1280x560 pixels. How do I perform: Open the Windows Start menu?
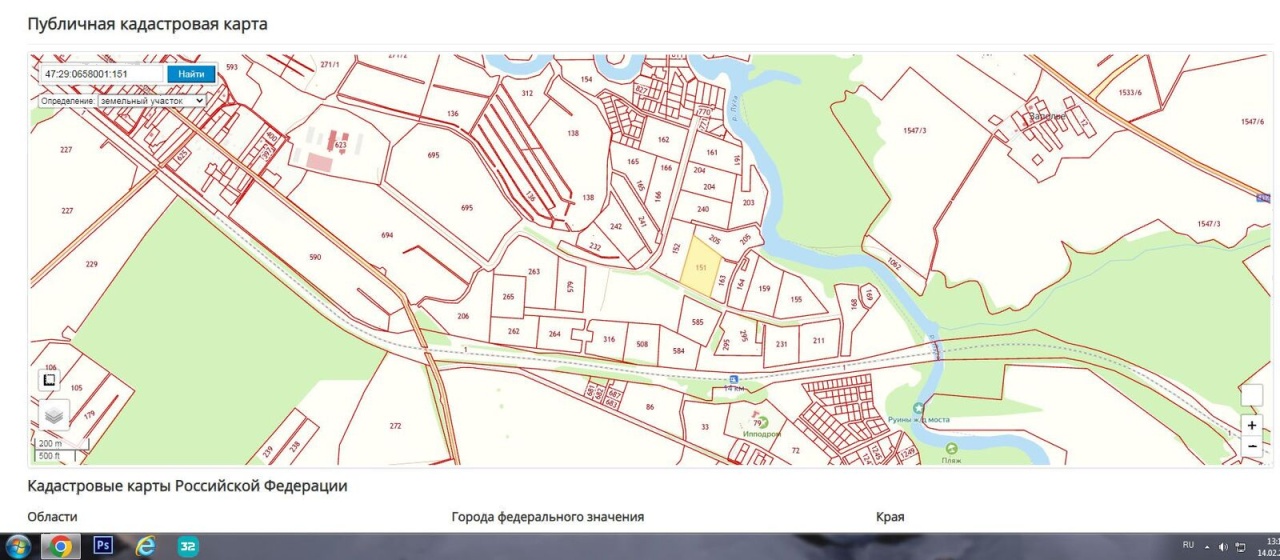tap(19, 546)
